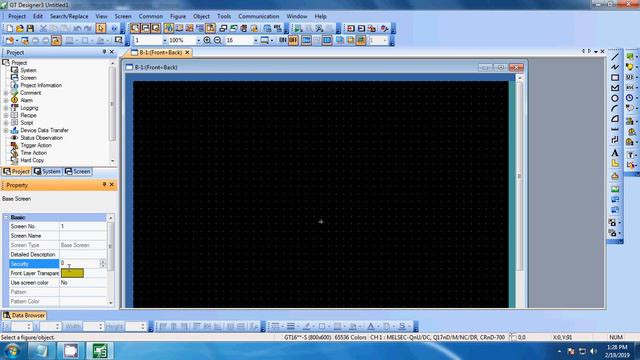This screenshot has height=360, width=640.
Task: Click the Screen Name input field
Action: 83,236
